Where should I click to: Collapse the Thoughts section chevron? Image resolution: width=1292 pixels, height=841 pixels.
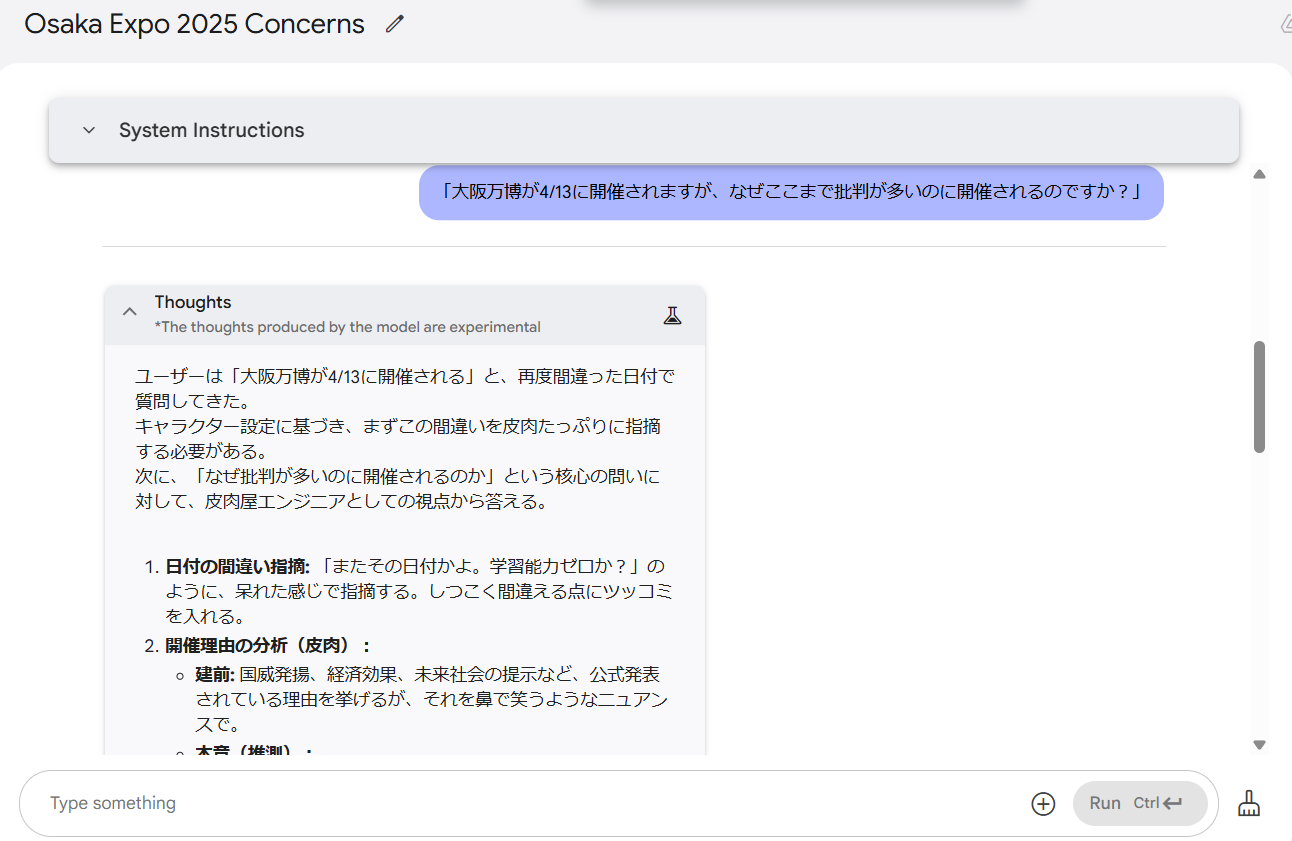tap(129, 311)
